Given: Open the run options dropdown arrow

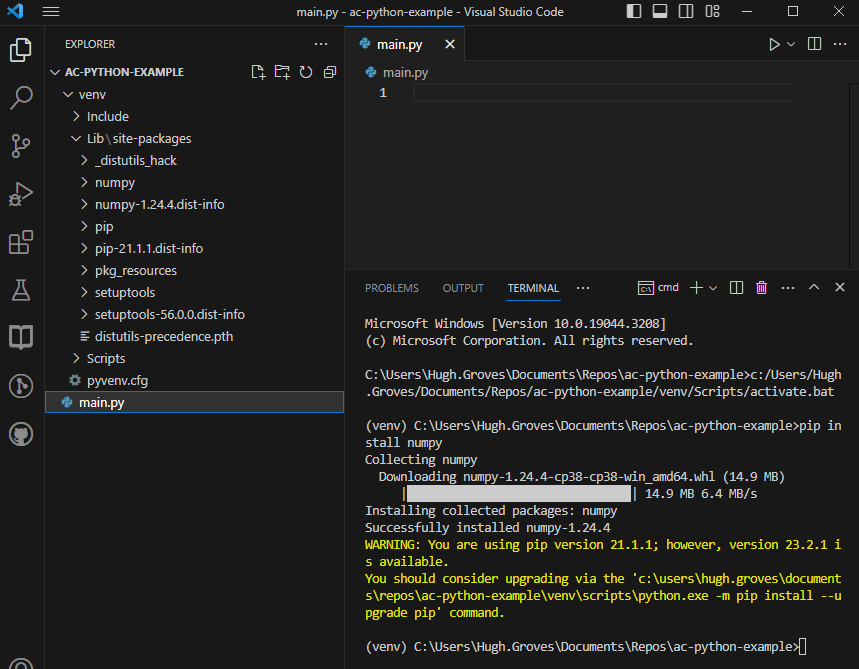Looking at the screenshot, I should pyautogui.click(x=791, y=44).
